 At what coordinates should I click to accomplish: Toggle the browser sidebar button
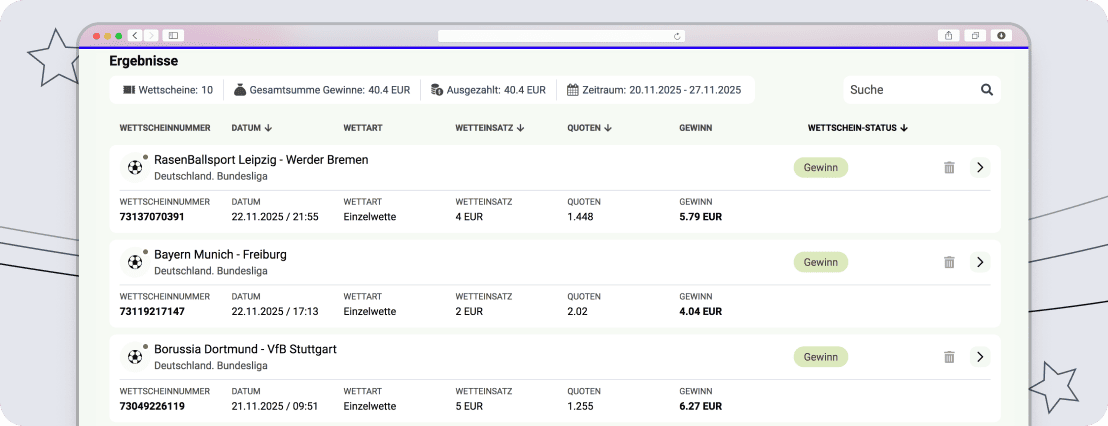173,35
